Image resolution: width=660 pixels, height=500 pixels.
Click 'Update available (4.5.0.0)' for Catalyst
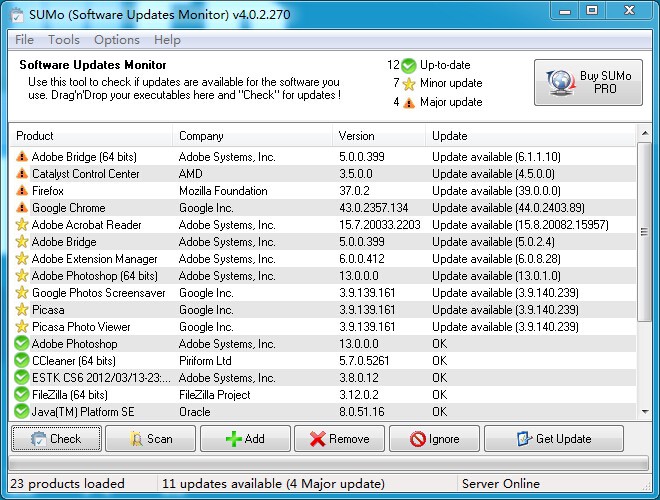493,173
